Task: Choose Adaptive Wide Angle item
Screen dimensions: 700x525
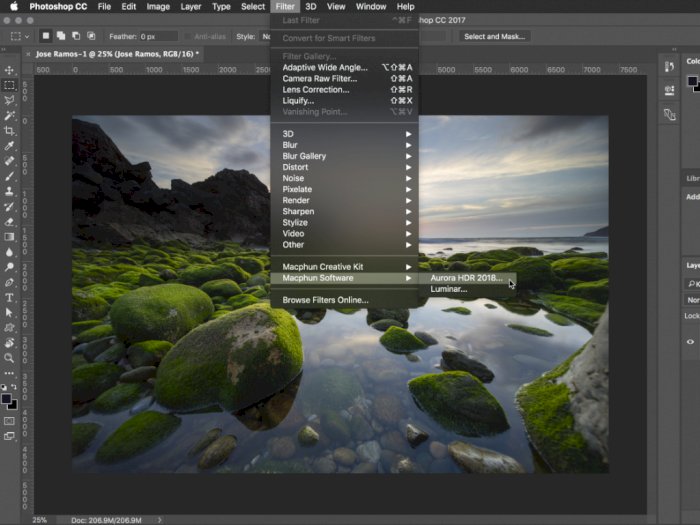Action: [344, 67]
